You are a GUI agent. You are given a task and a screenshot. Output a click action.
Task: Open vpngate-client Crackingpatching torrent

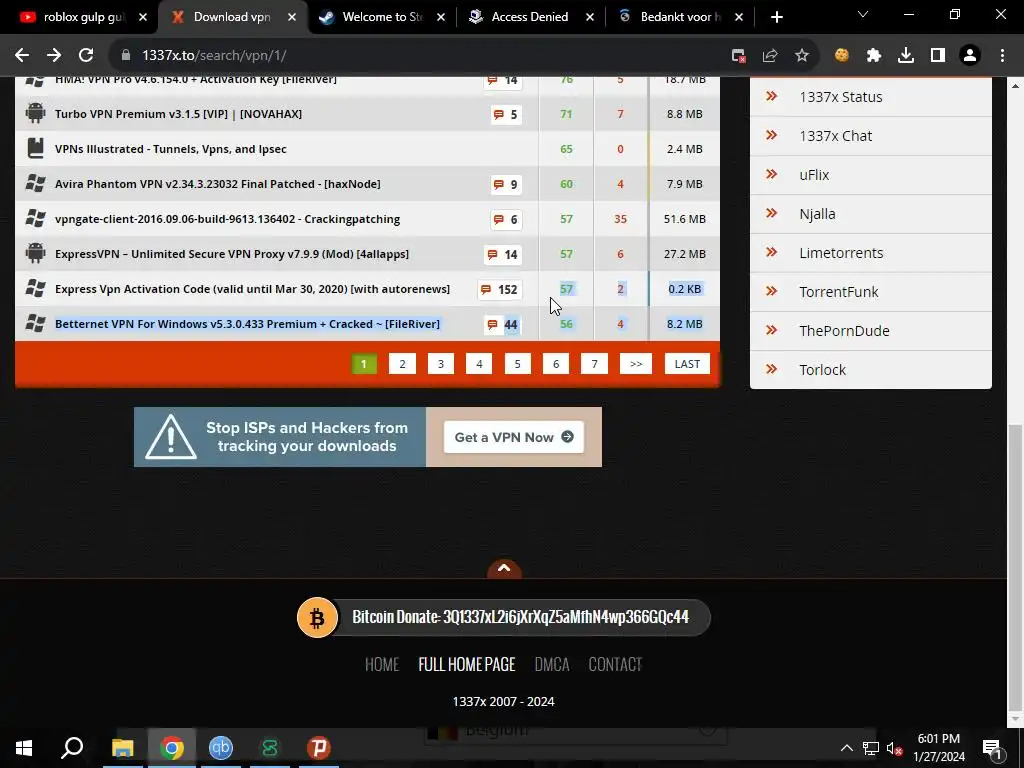coord(227,219)
